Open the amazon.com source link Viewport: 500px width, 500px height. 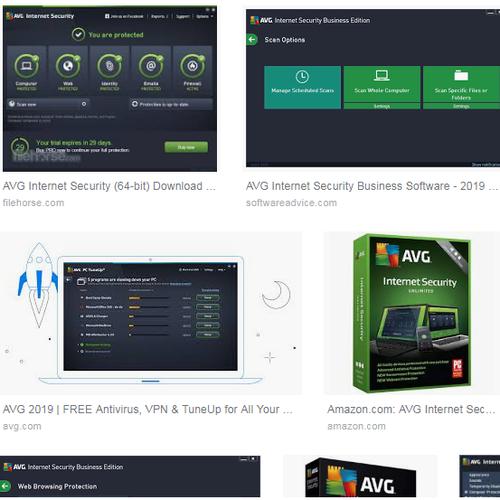coord(356,426)
